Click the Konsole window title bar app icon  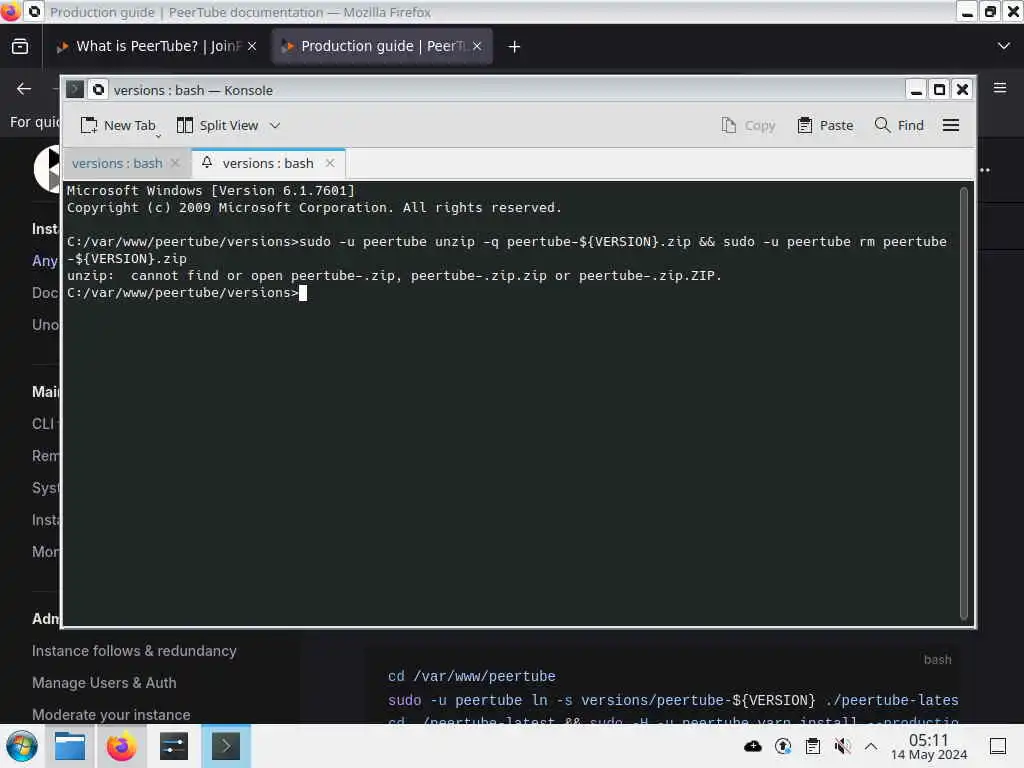point(75,89)
